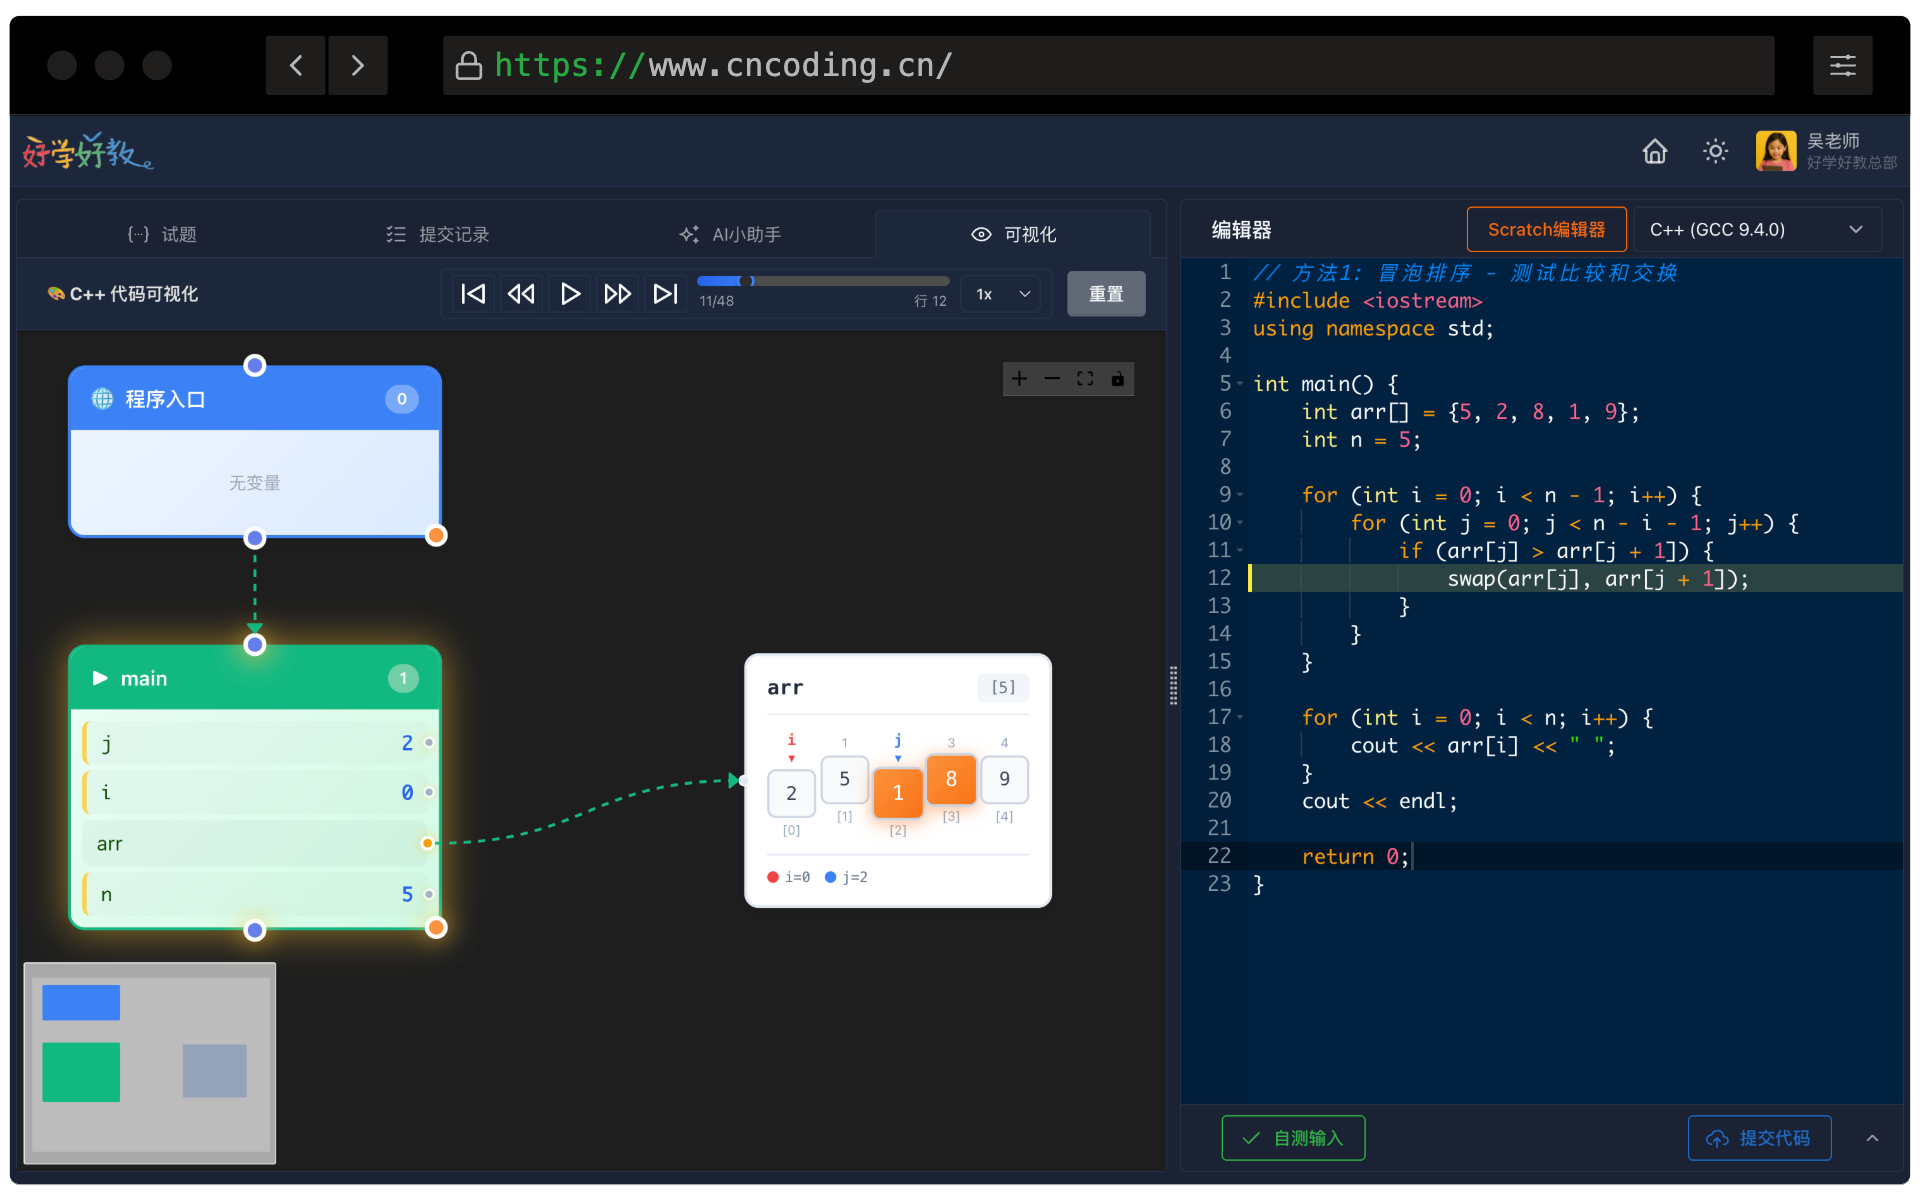
Task: Open the C++ (GCC 9.4.0) language dropdown
Action: pyautogui.click(x=1755, y=230)
